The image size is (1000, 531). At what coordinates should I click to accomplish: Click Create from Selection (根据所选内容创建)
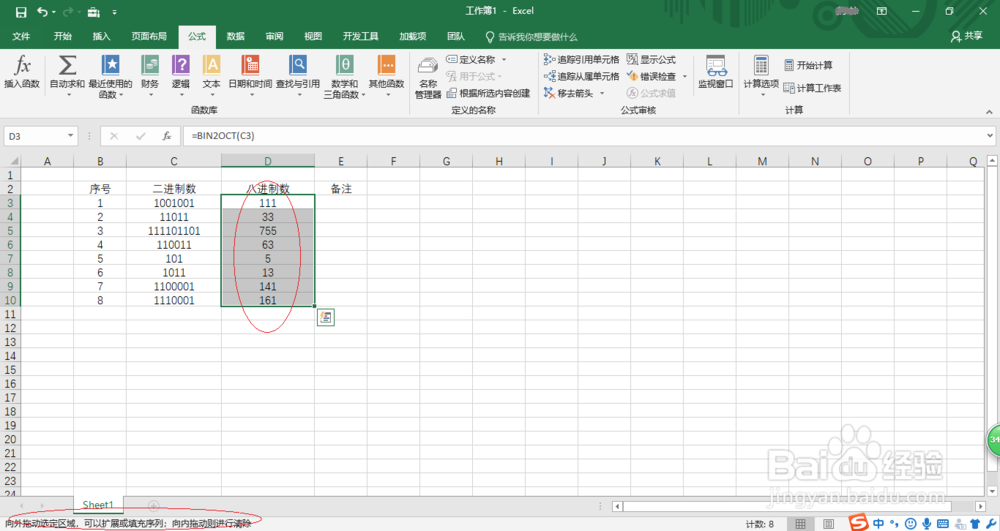488,93
